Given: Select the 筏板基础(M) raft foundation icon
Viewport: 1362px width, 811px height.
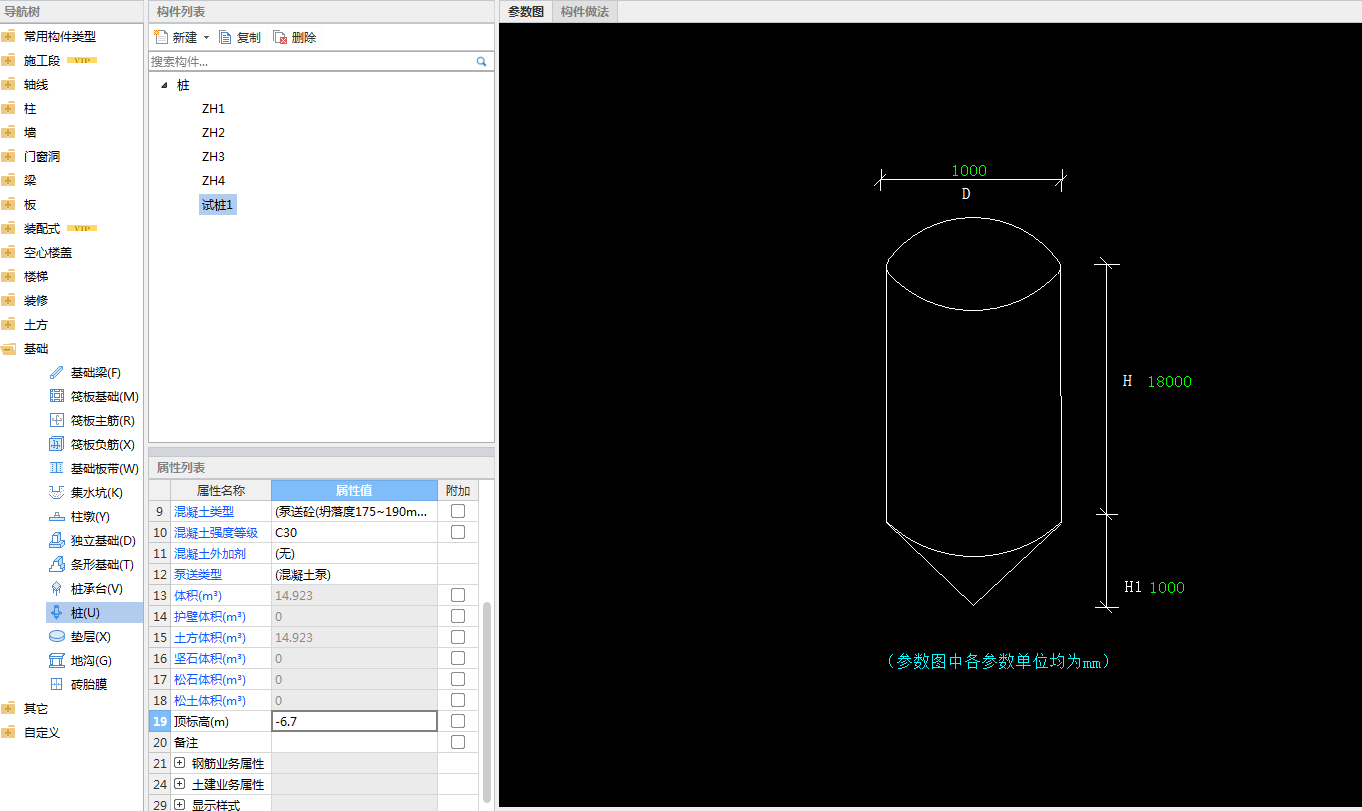Looking at the screenshot, I should pos(57,396).
